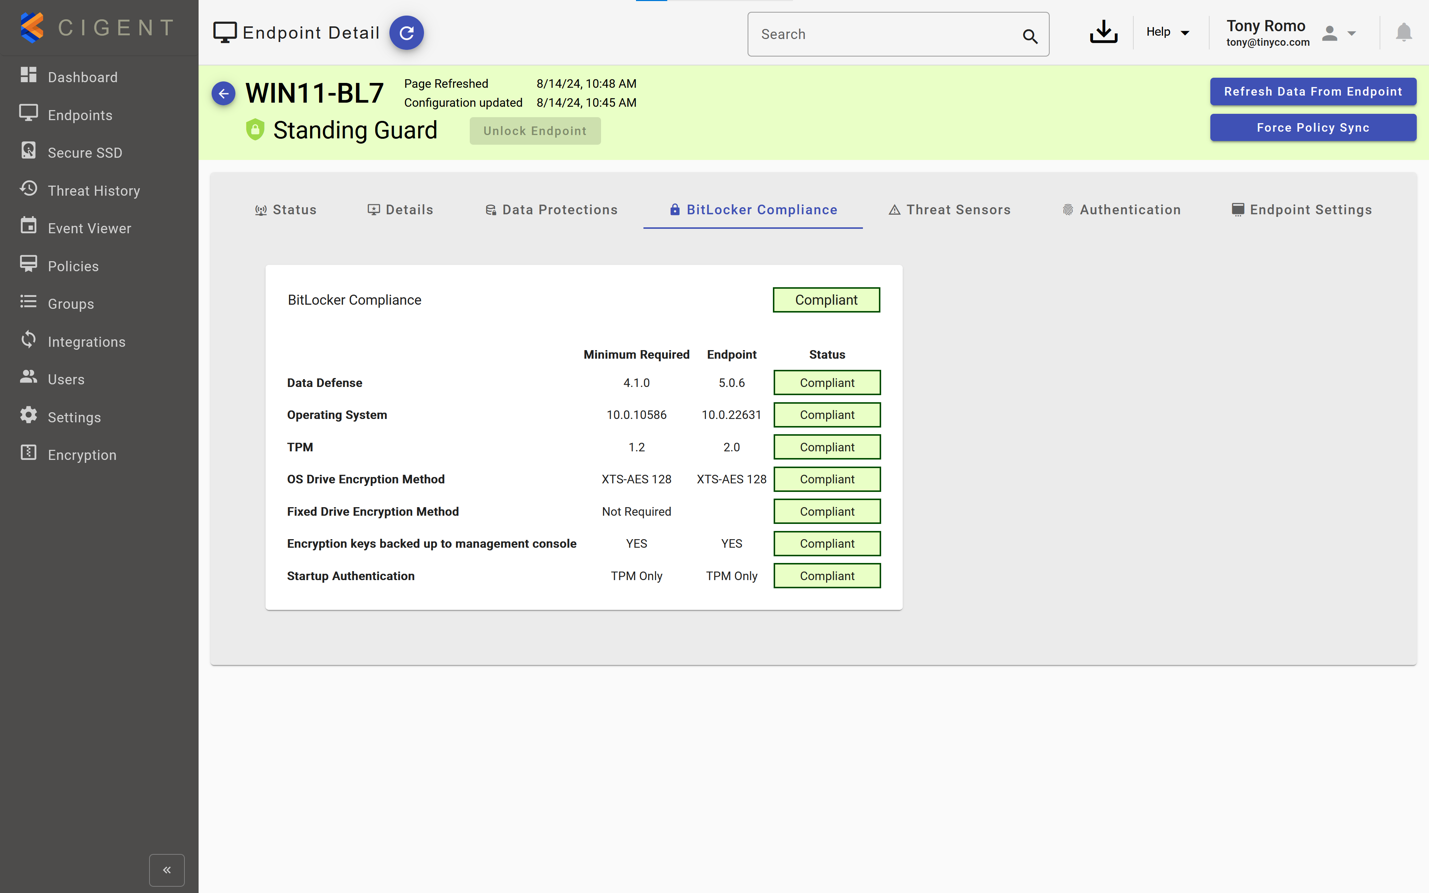Switch to the Status tab
This screenshot has width=1429, height=893.
pyautogui.click(x=286, y=210)
